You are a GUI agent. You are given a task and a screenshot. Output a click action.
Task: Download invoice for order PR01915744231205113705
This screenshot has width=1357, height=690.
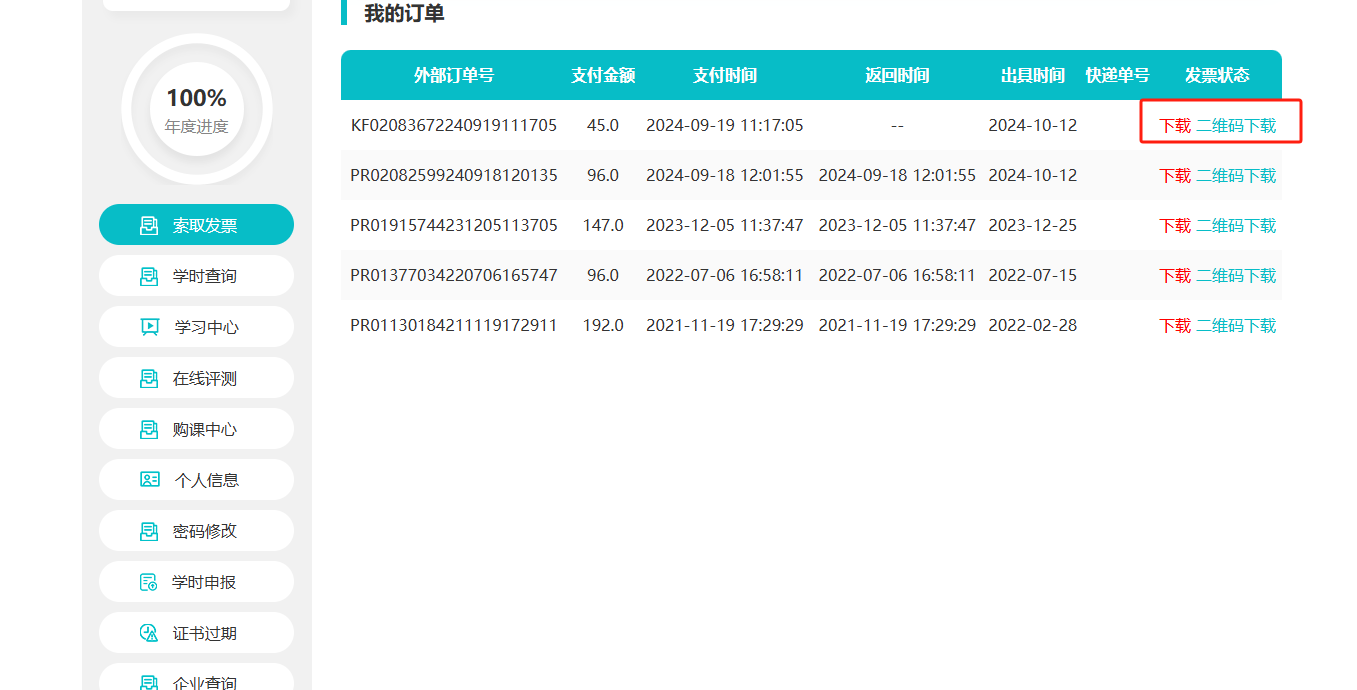[1175, 226]
